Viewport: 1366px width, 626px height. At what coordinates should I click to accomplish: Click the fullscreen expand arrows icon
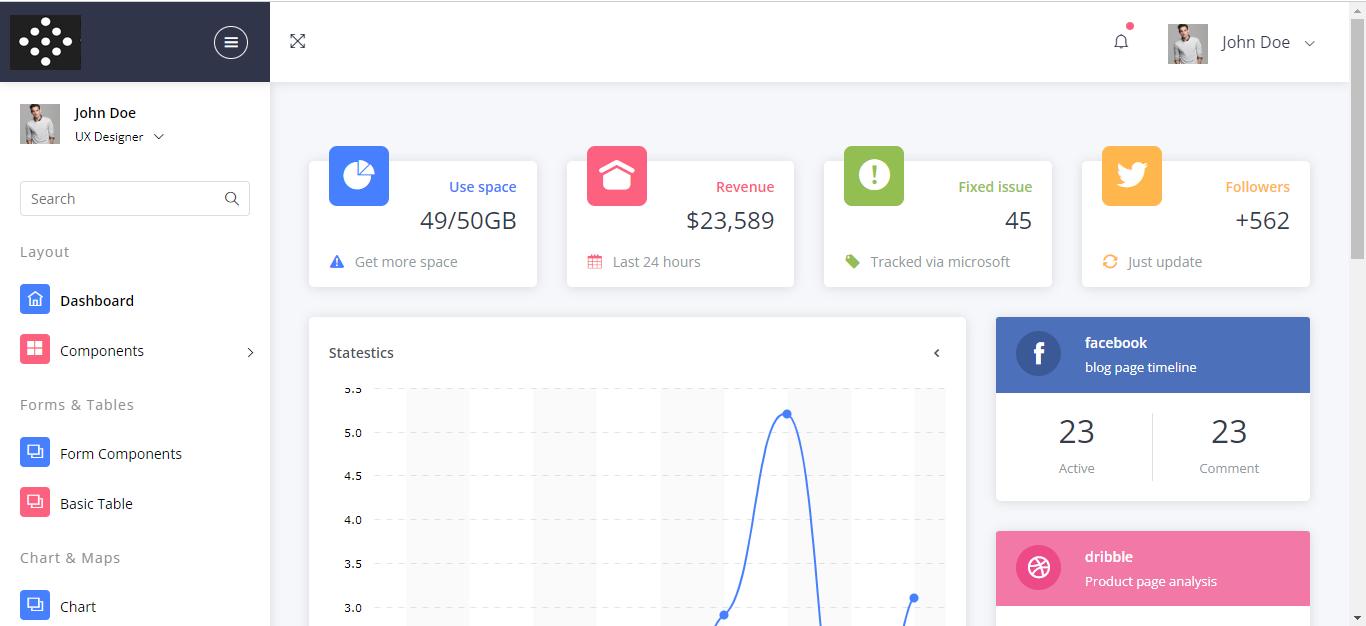point(297,41)
